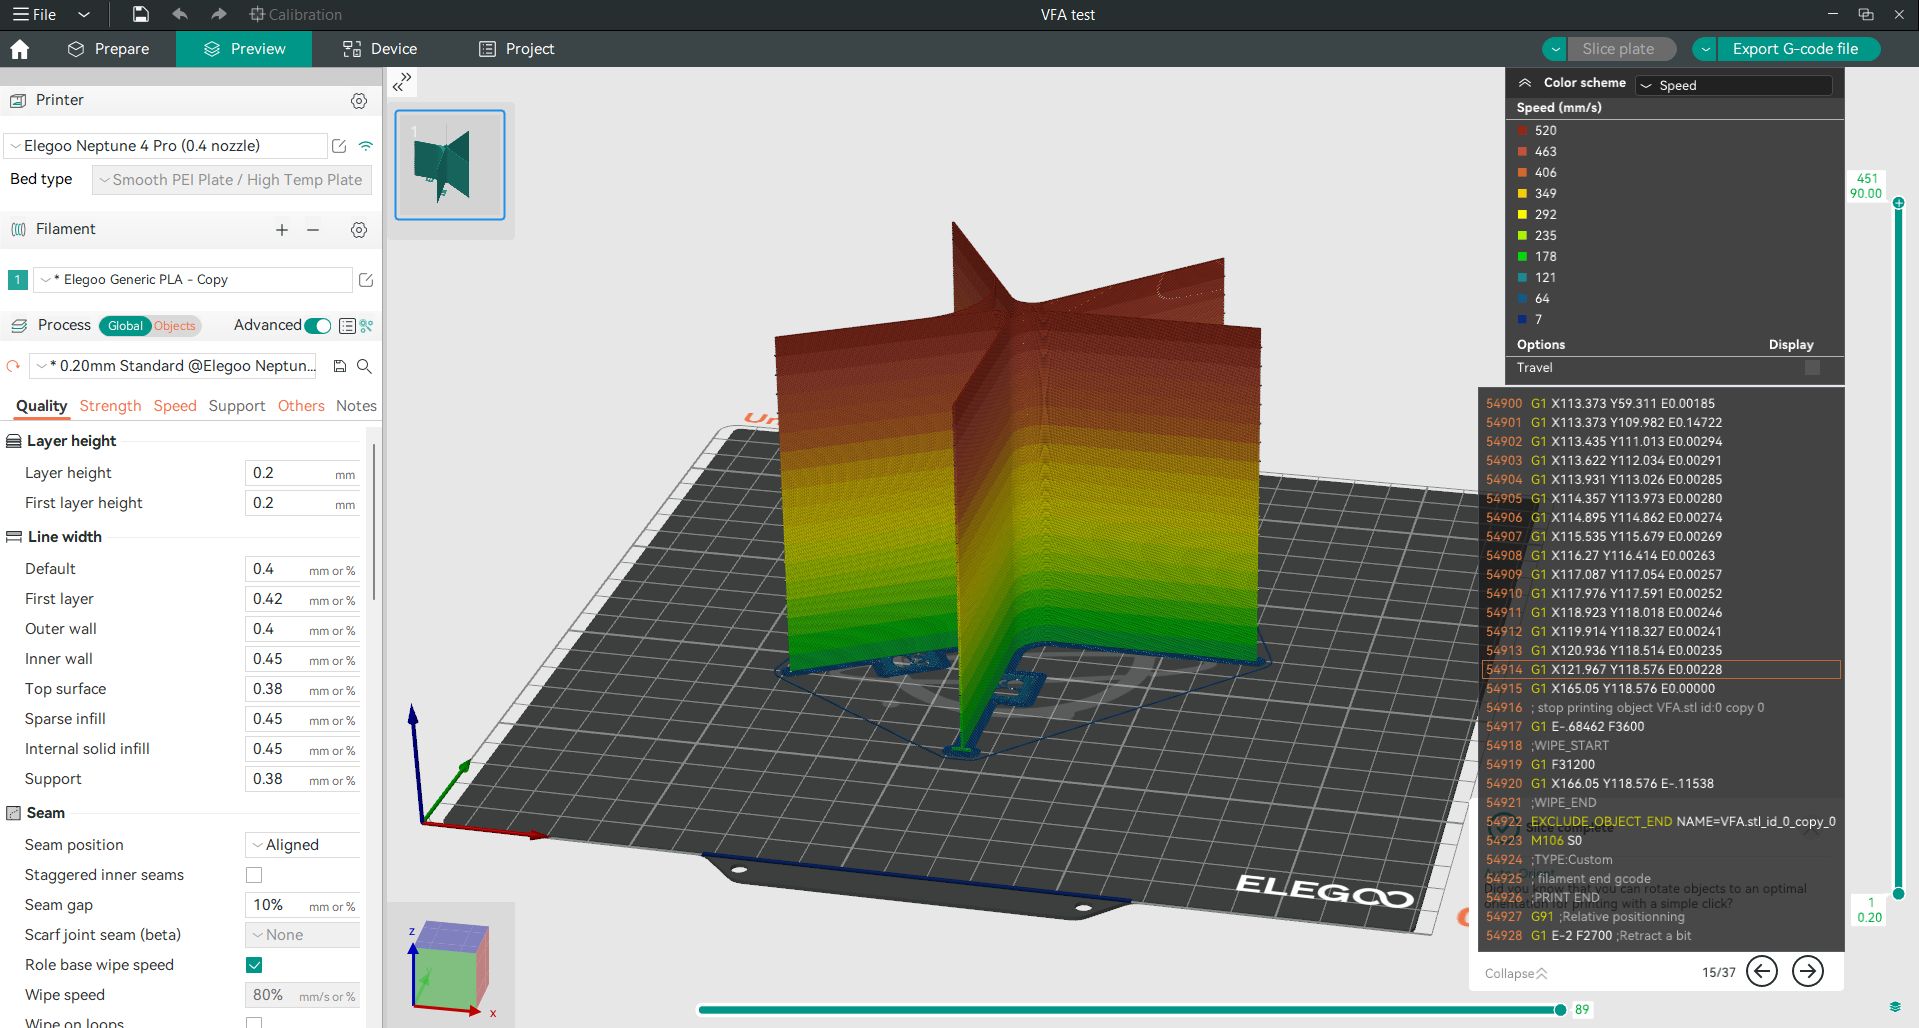
Task: Edit the Elegoo Generic PLA preset
Action: pyautogui.click(x=366, y=280)
